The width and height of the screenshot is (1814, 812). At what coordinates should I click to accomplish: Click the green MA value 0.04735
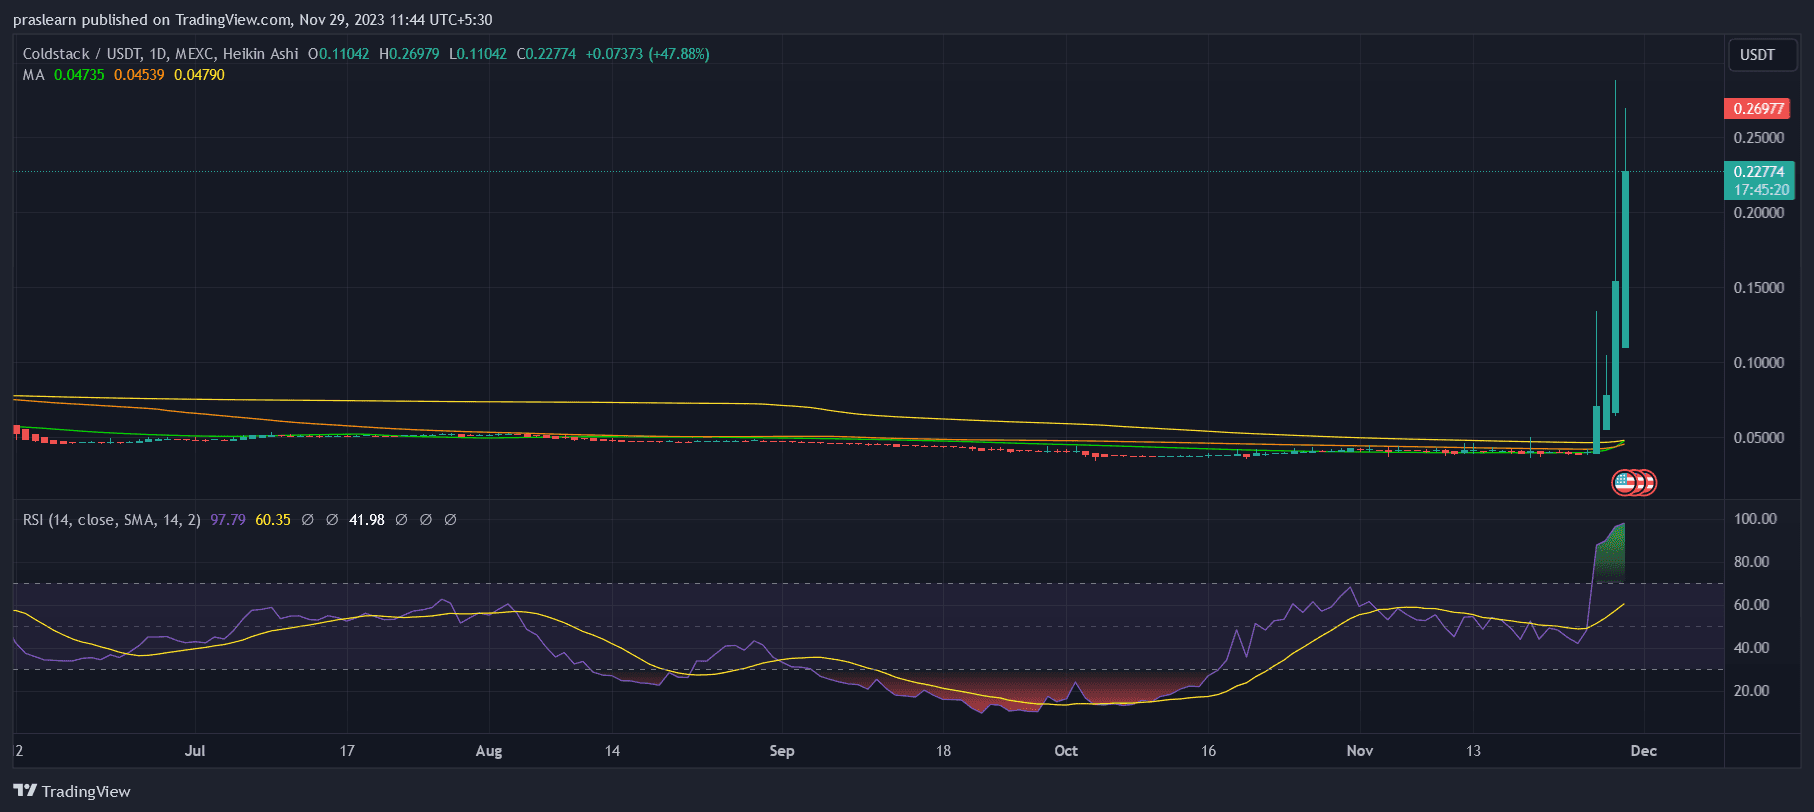click(x=79, y=75)
